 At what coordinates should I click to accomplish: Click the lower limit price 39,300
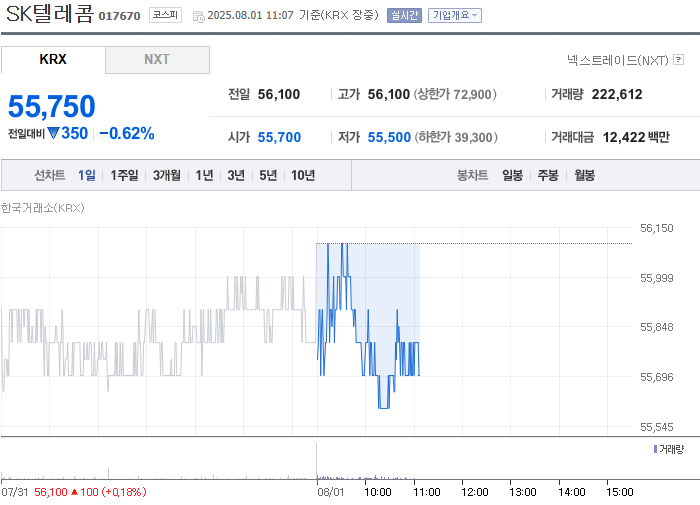[473, 137]
